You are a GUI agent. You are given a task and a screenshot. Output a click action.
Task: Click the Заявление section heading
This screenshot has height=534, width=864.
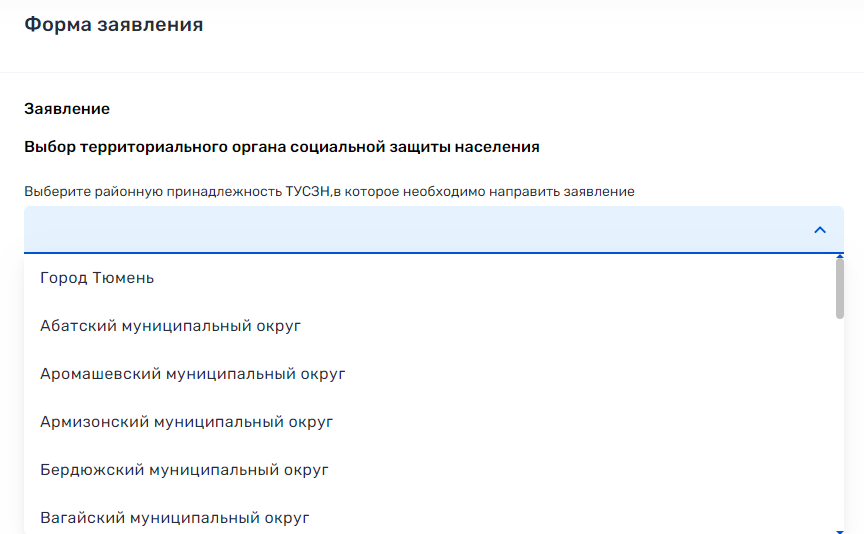click(67, 109)
